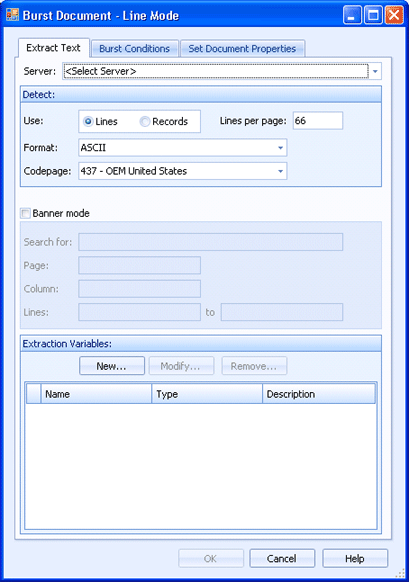Sort by the Type column header
This screenshot has width=409, height=582.
pos(207,394)
